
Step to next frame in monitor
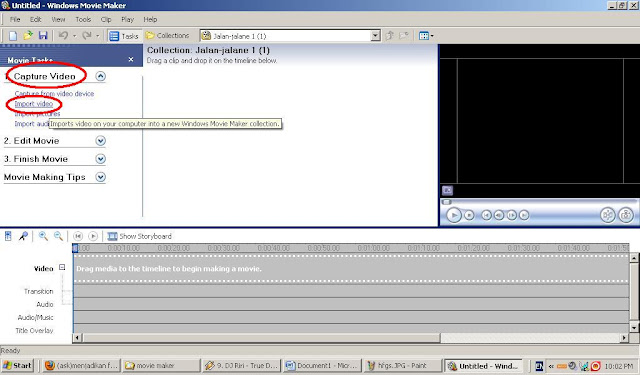click(511, 215)
